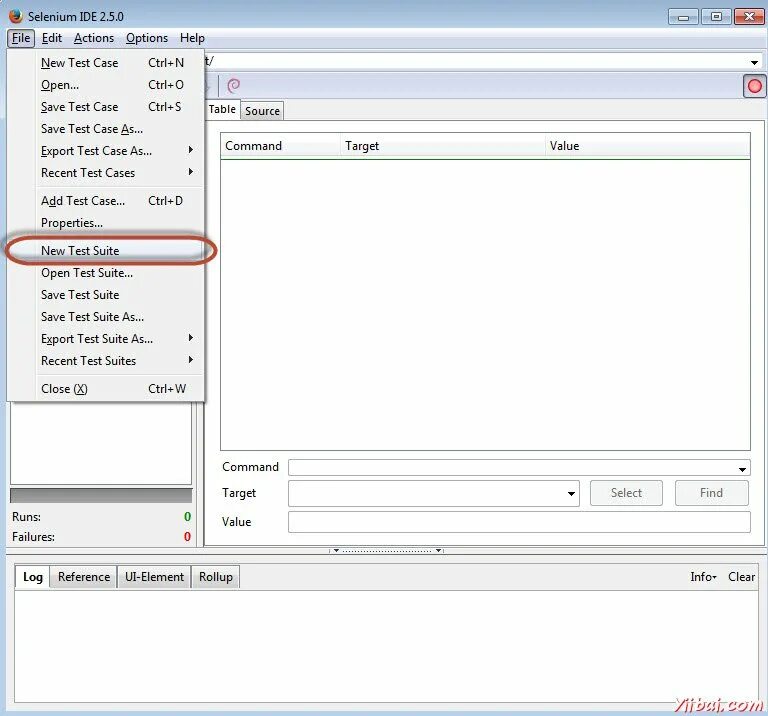This screenshot has width=768, height=716.
Task: Open the Base URL dropdown arrow
Action: [754, 62]
